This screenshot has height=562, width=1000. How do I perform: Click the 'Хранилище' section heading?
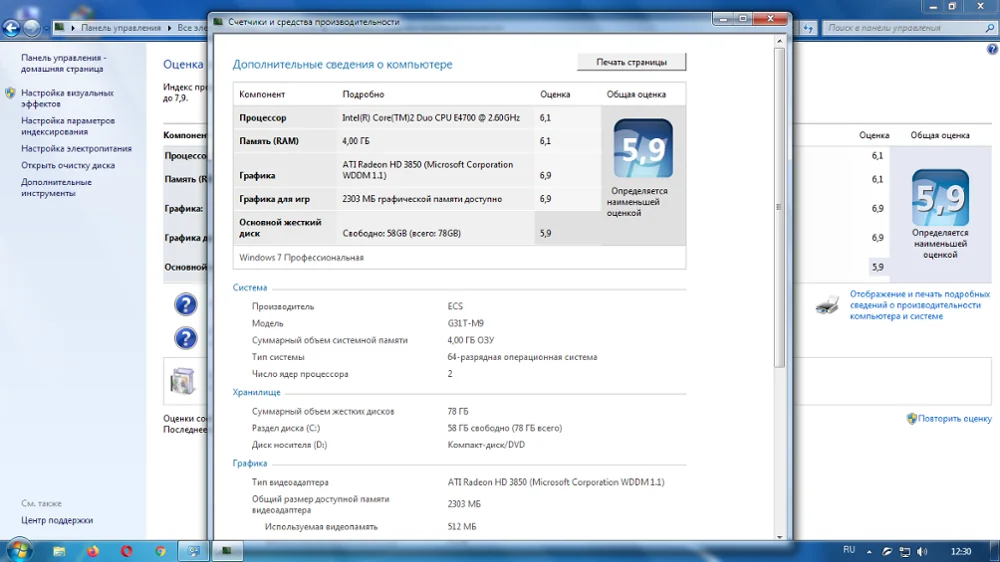click(x=256, y=392)
